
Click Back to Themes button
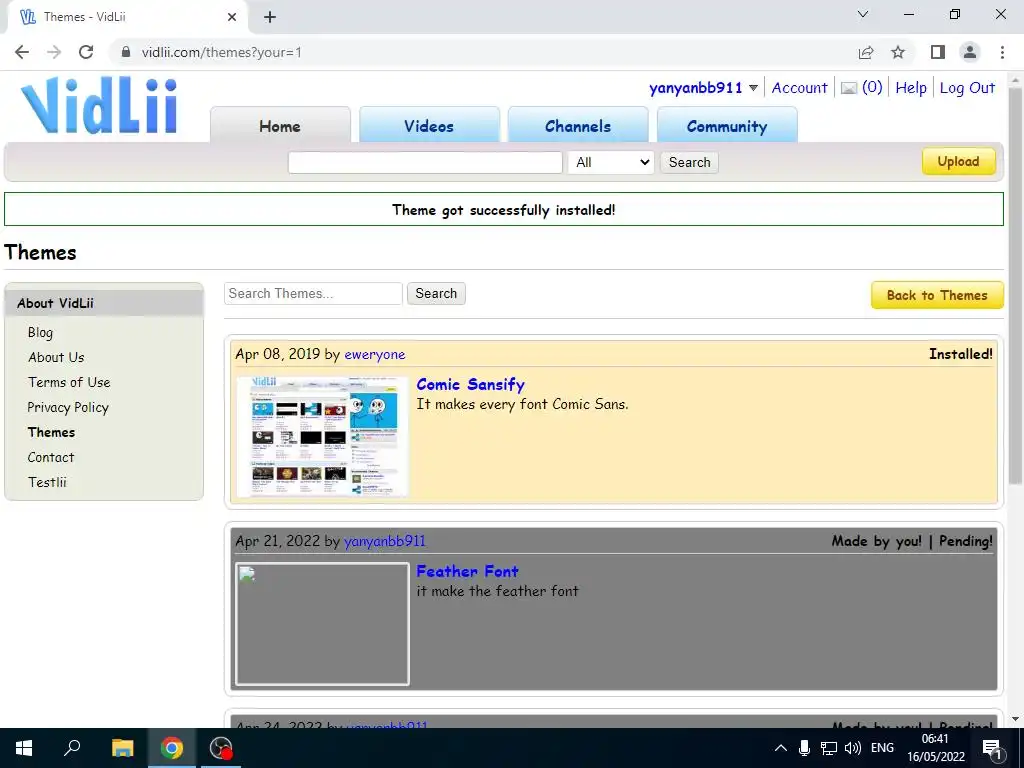click(x=937, y=295)
